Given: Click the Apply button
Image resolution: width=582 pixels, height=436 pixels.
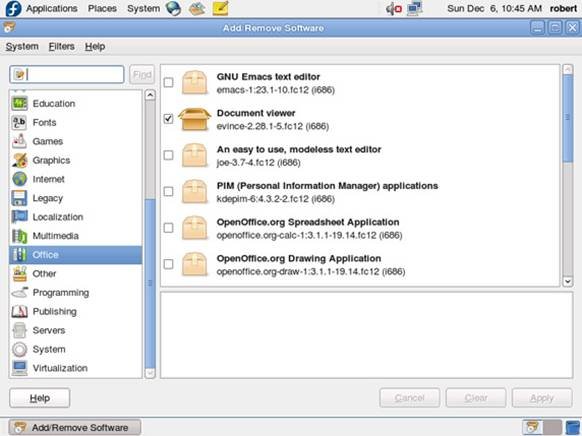Looking at the screenshot, I should pos(542,398).
